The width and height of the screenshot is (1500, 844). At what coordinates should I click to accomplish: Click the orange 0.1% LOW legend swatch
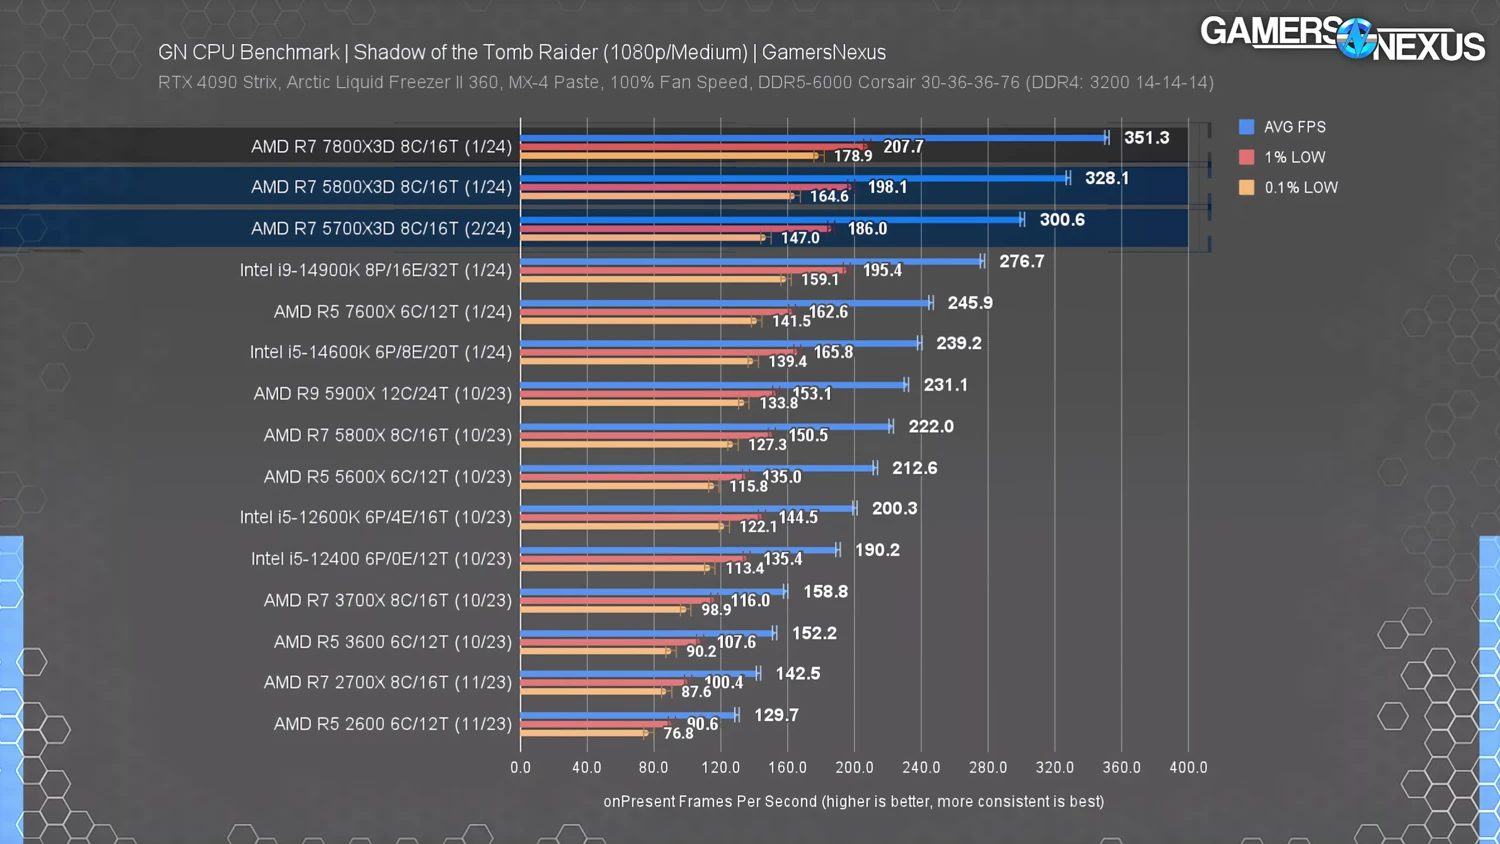(x=1246, y=187)
